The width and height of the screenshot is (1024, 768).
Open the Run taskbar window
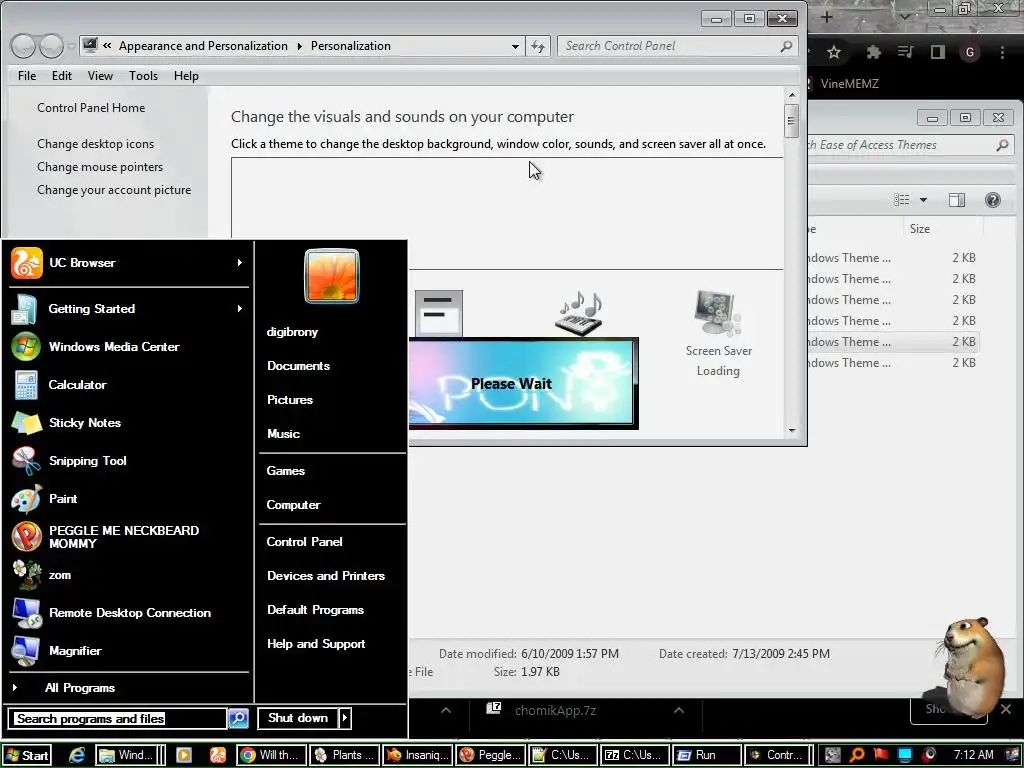[707, 755]
